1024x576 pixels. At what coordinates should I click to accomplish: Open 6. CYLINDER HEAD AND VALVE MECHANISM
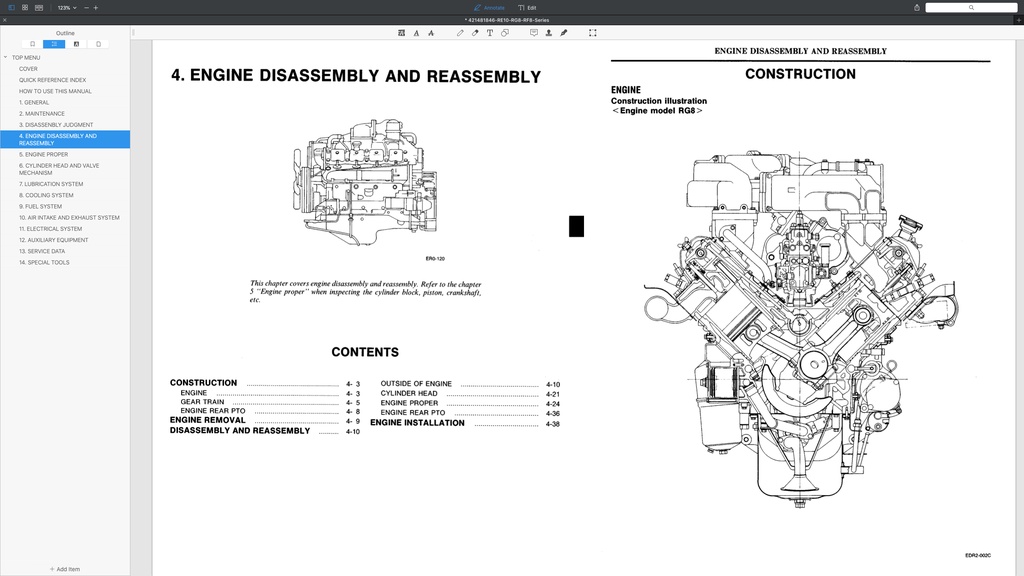59,169
